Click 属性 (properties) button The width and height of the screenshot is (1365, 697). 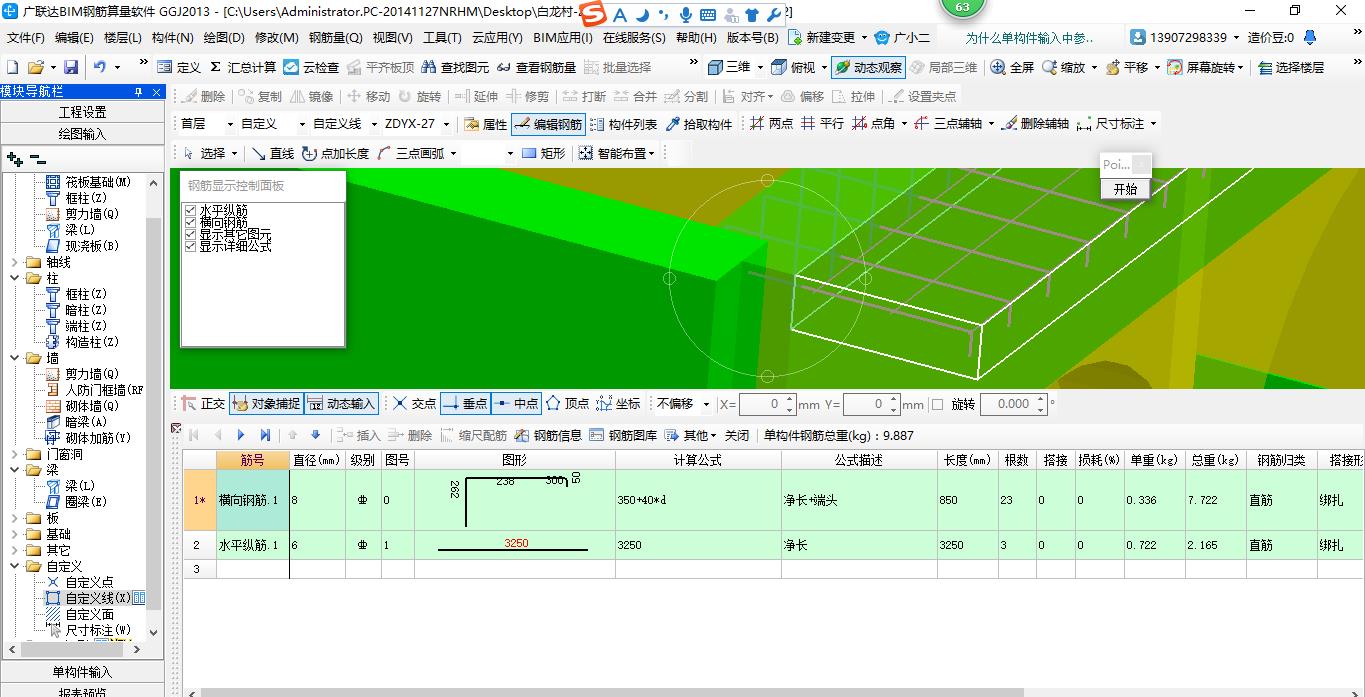point(486,124)
